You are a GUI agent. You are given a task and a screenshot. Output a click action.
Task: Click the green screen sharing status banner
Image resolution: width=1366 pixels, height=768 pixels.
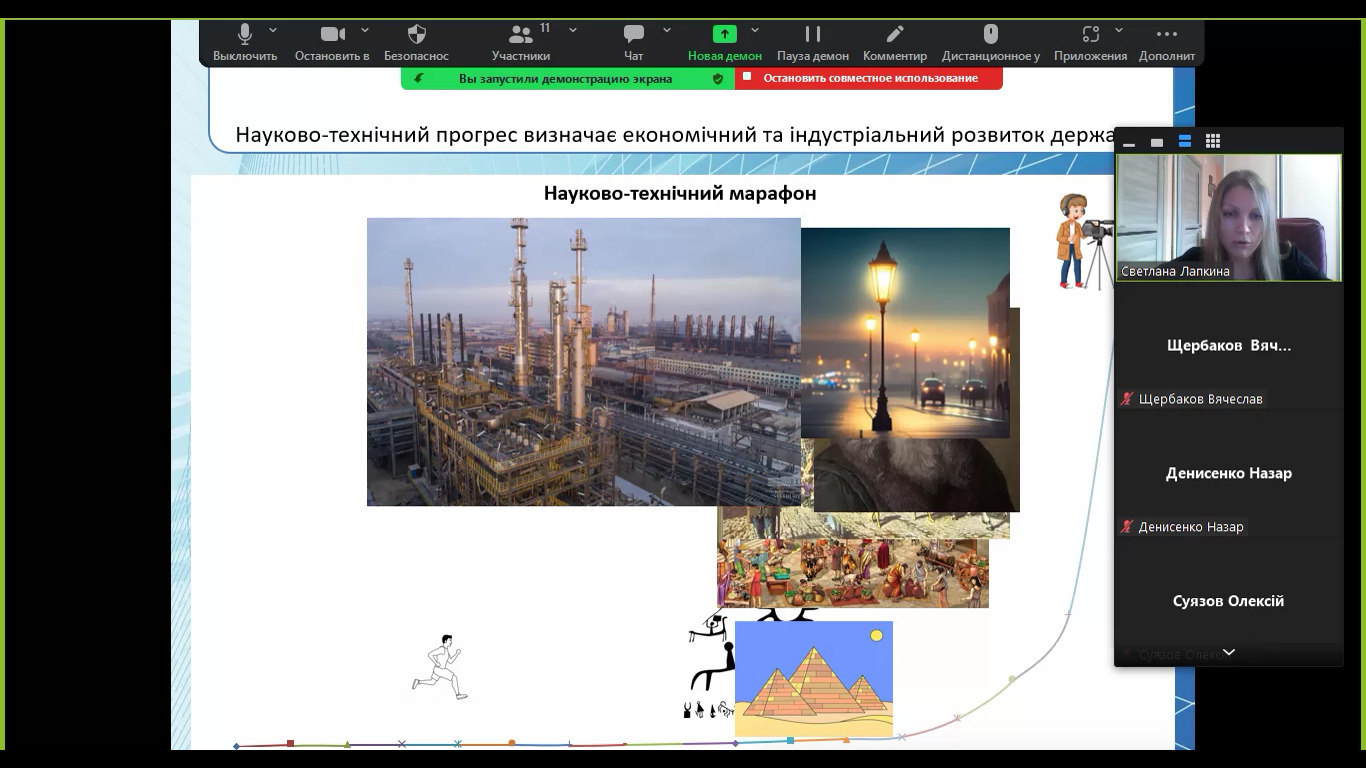pyautogui.click(x=566, y=78)
